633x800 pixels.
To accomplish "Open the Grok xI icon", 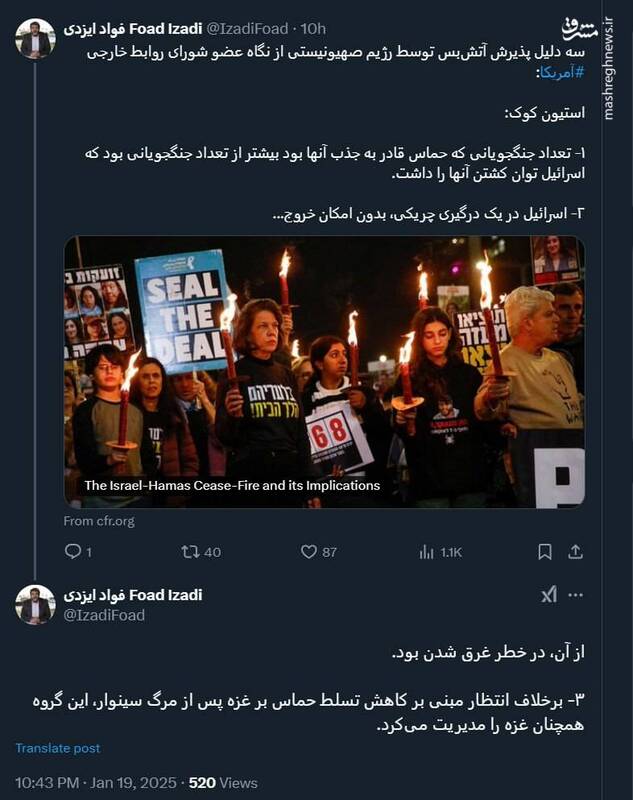I will click(x=549, y=595).
